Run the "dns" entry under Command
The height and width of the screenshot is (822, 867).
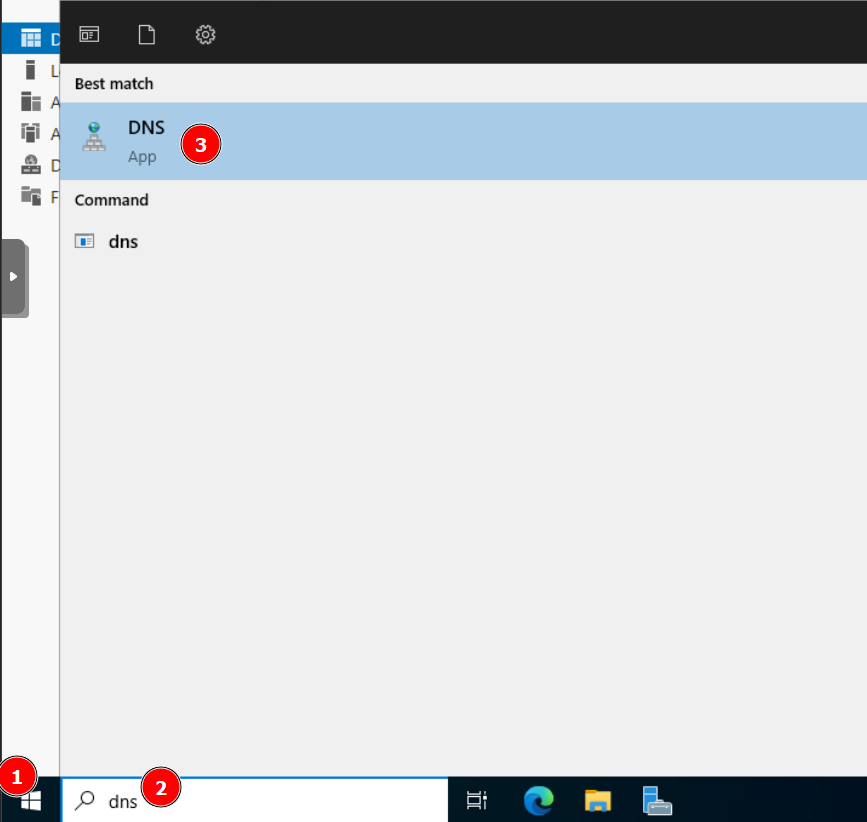tap(123, 241)
